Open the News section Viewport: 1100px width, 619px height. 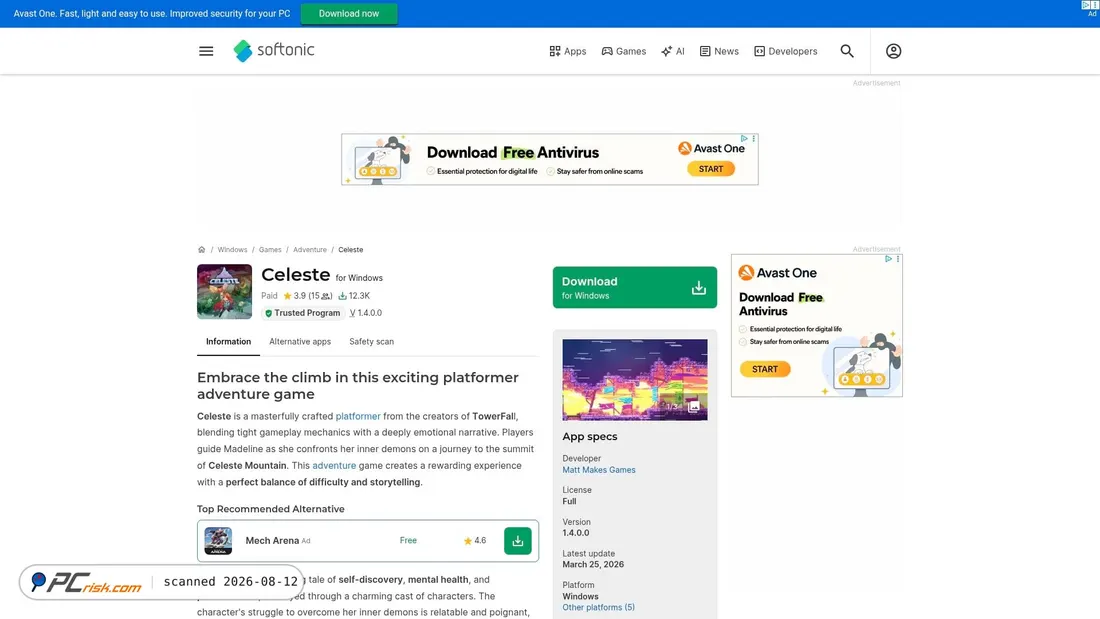click(719, 51)
